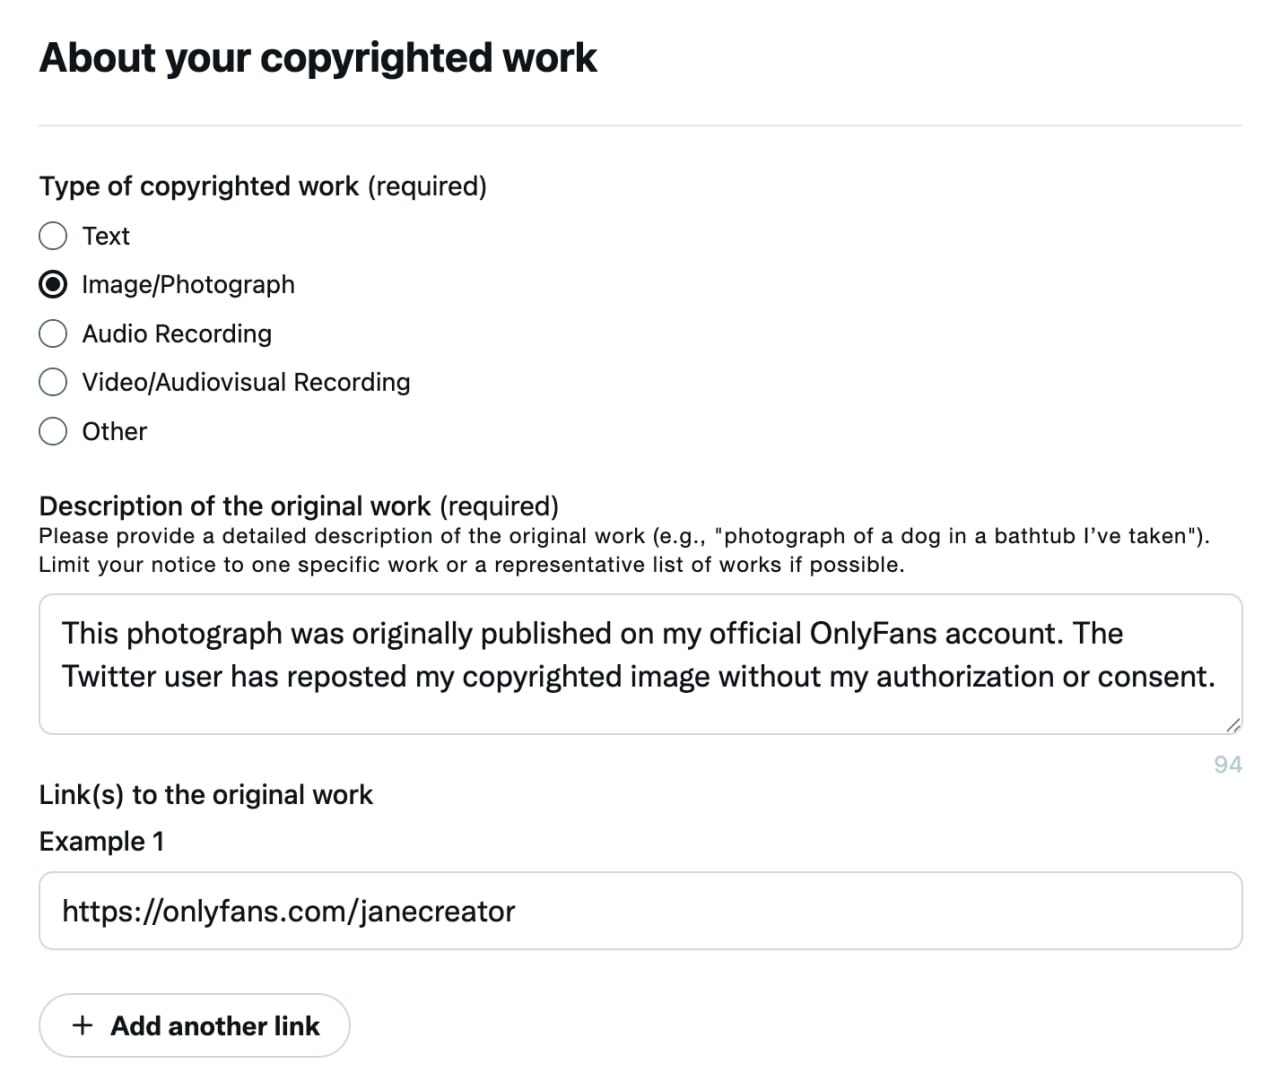Click the 94 character counter
The height and width of the screenshot is (1081, 1280).
(x=1227, y=765)
